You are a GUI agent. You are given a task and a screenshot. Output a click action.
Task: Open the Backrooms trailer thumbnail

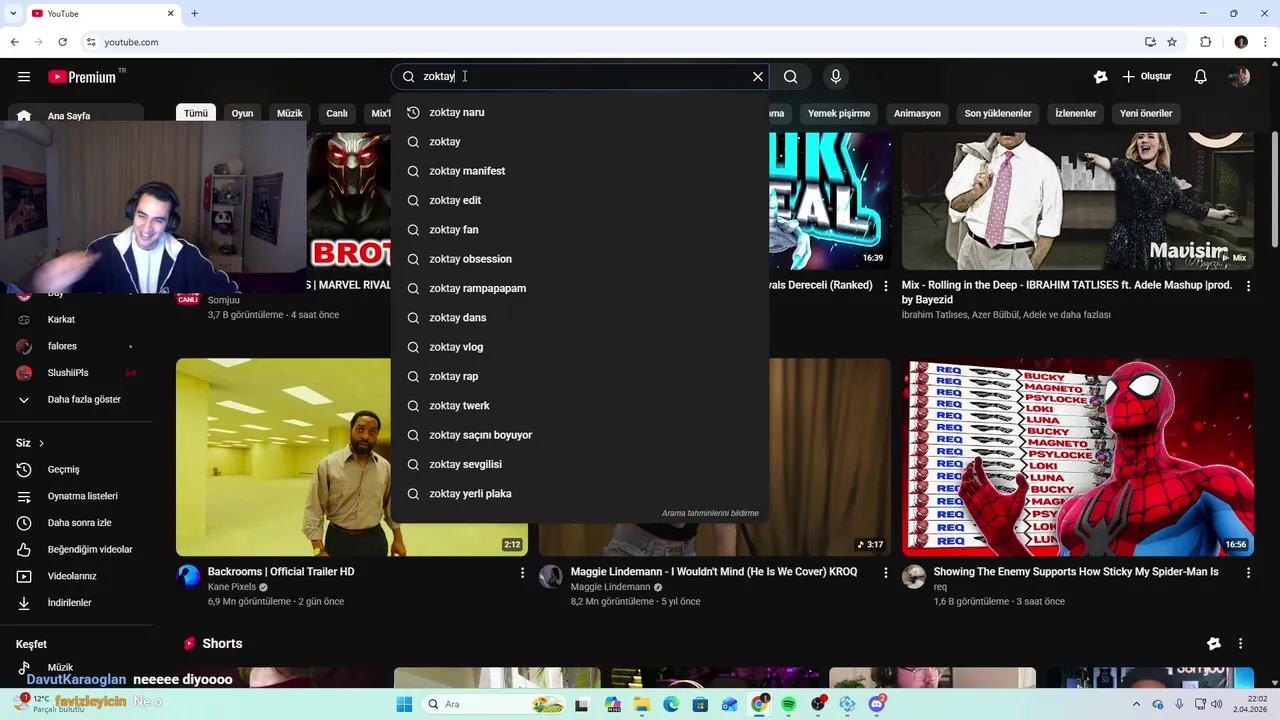tap(283, 457)
